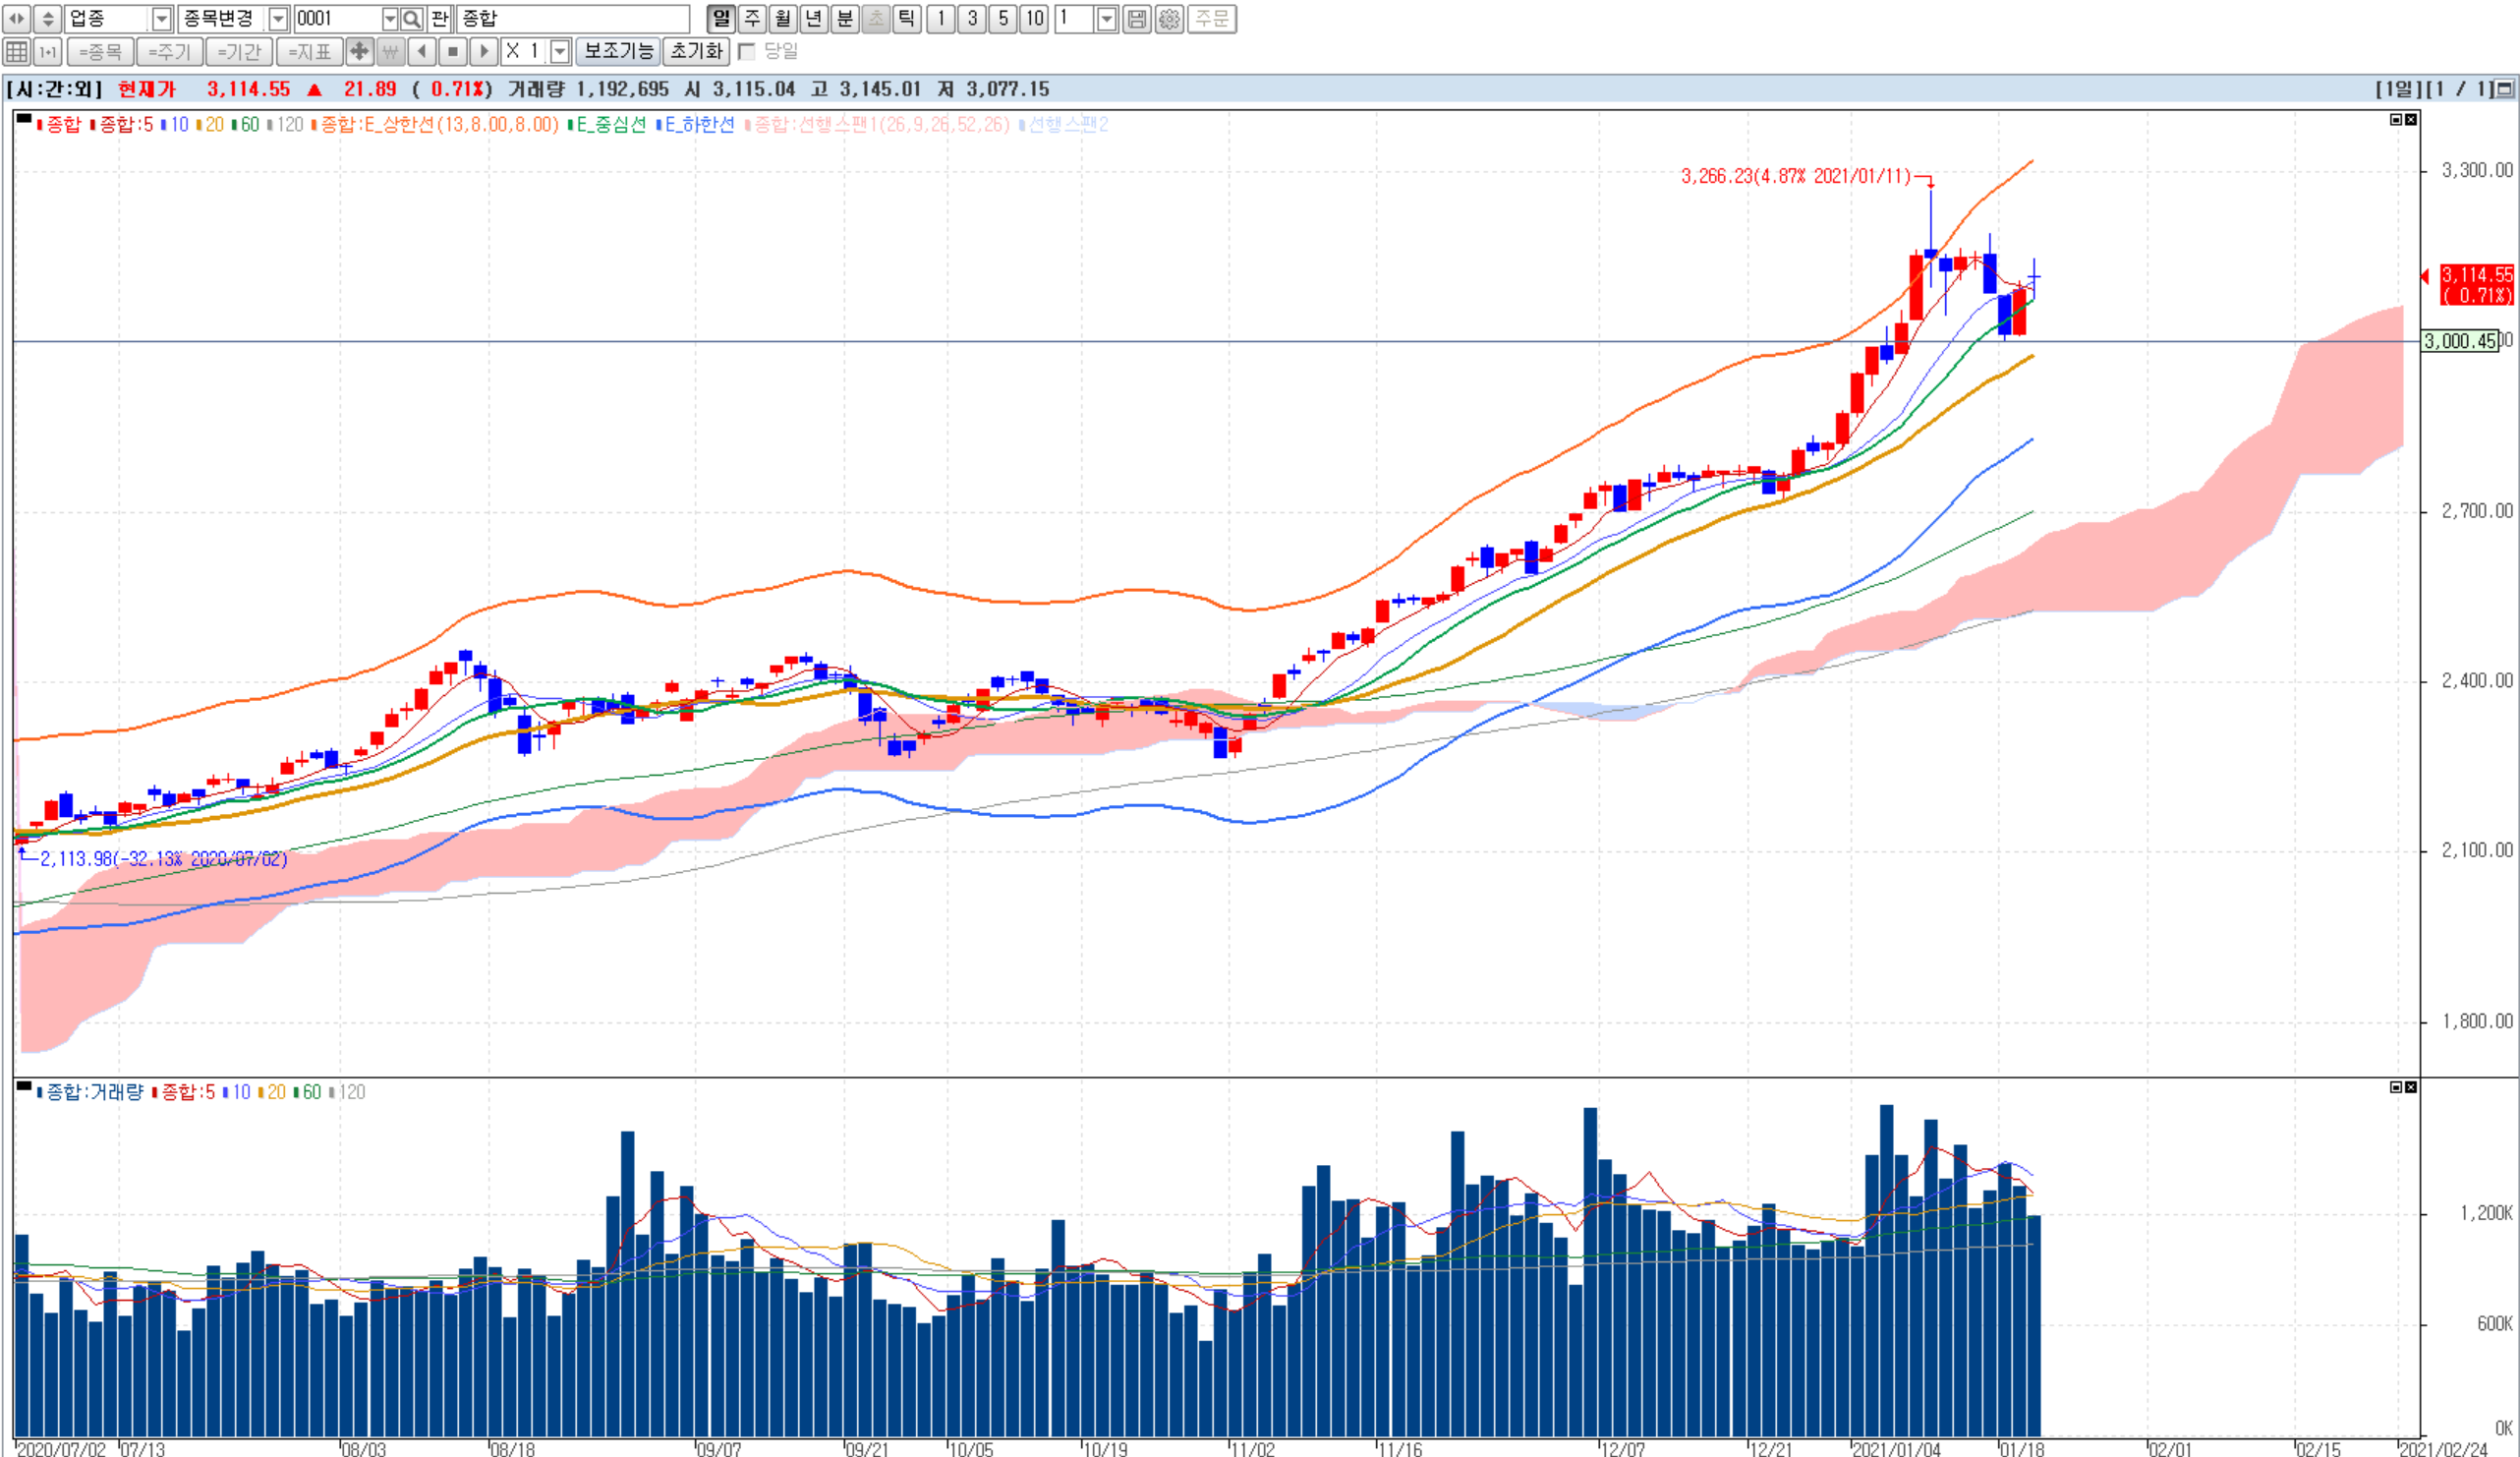Click the 종합:거래량 volume legend
Viewport: 2520px width, 1457px height.
[90, 1092]
